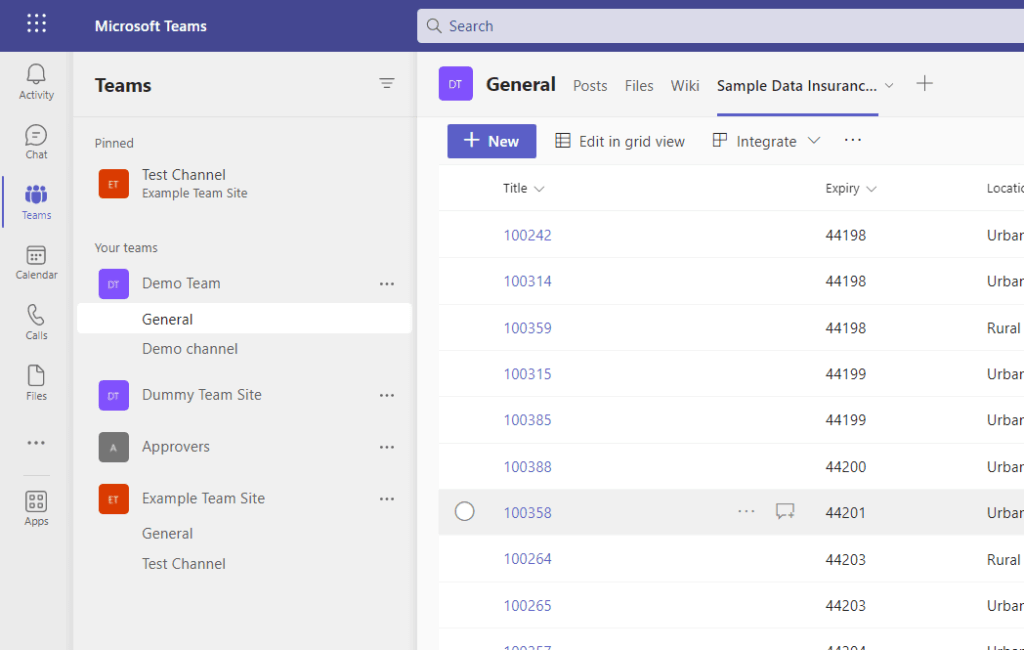The width and height of the screenshot is (1024, 650).
Task: Click Expiry value 44200
Action: click(x=845, y=467)
